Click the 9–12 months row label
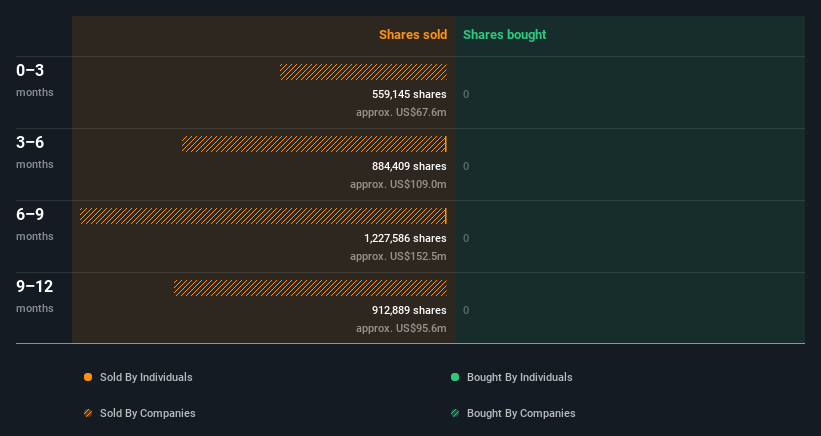This screenshot has height=436, width=821. point(35,296)
